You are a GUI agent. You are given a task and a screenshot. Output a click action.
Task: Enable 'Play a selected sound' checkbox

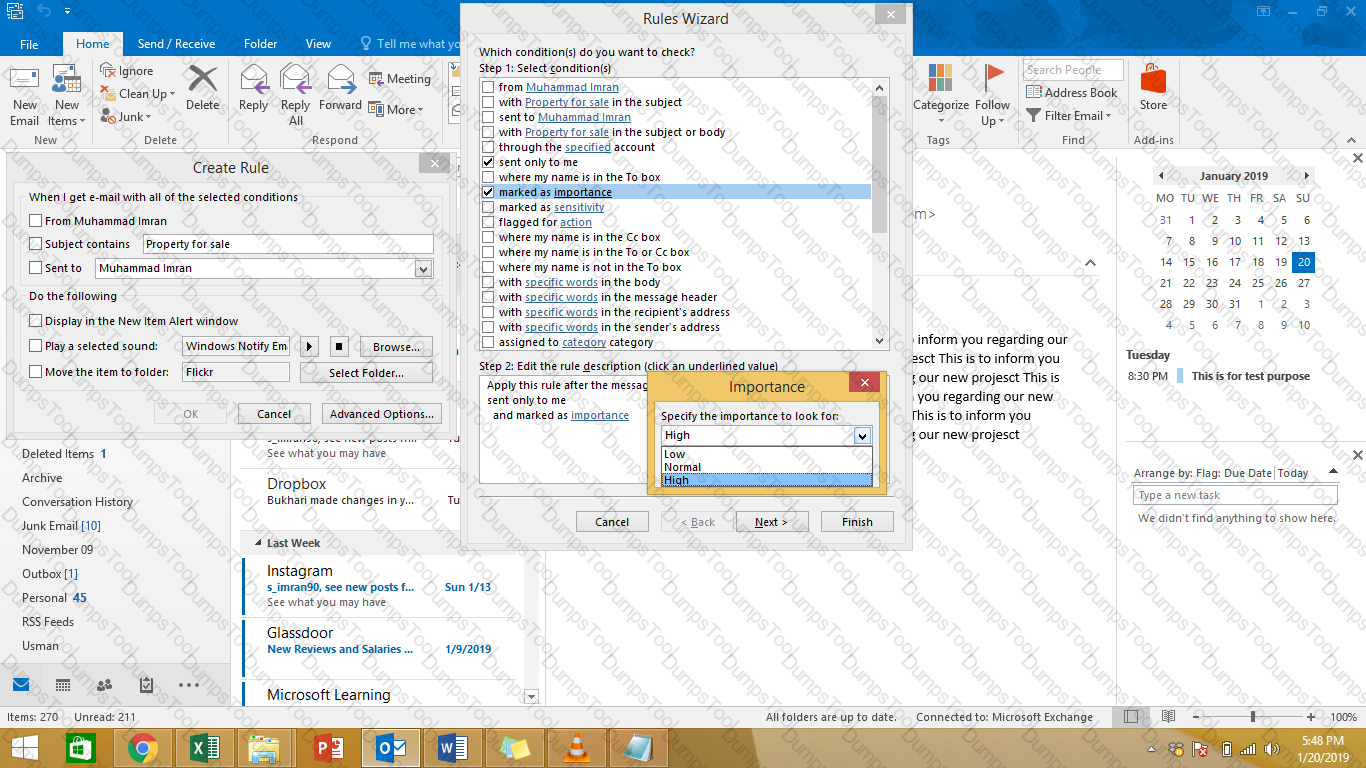pos(36,346)
